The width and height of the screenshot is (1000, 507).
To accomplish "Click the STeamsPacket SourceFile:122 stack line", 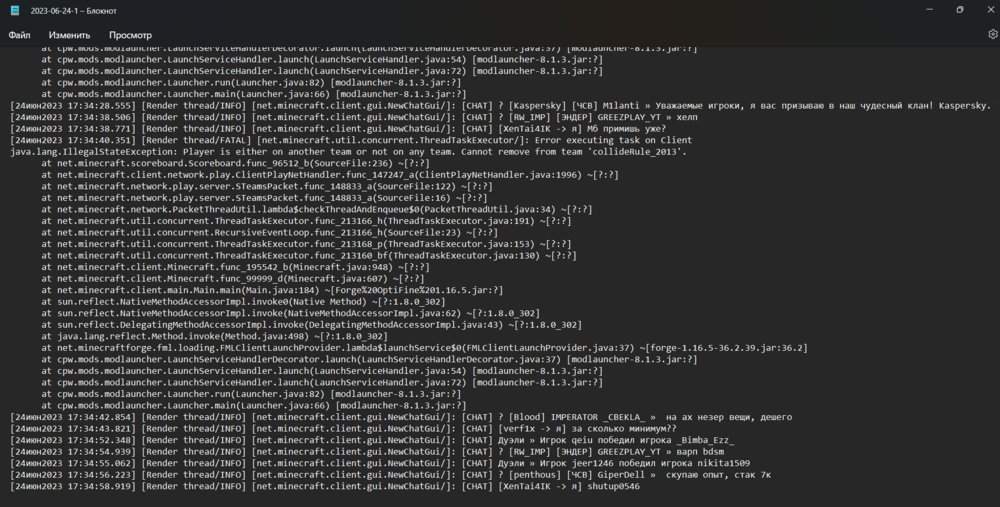I will point(267,186).
